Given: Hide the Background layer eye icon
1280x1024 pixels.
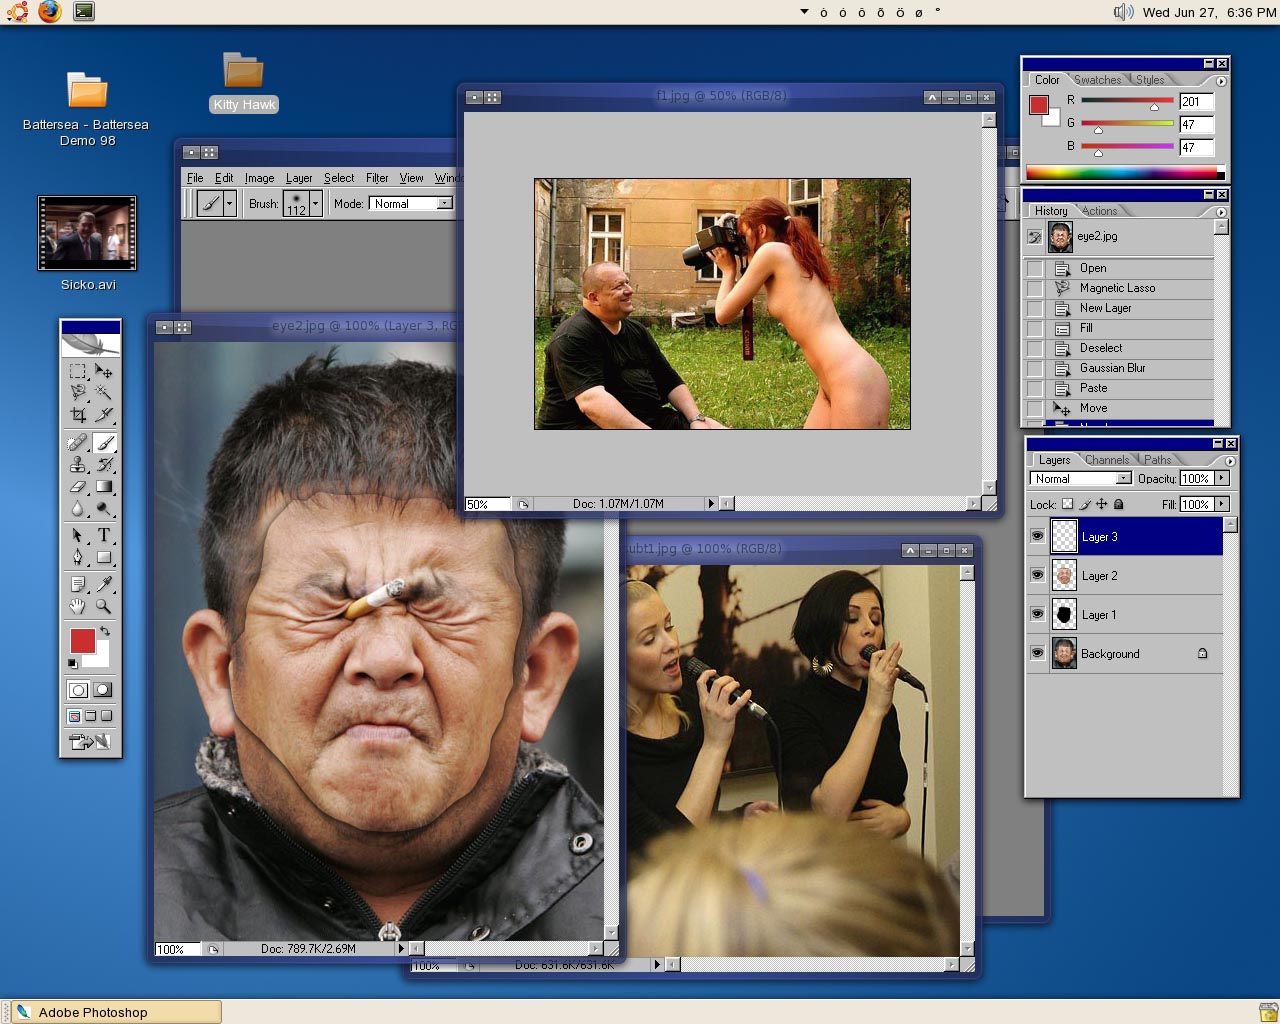Looking at the screenshot, I should pos(1037,653).
